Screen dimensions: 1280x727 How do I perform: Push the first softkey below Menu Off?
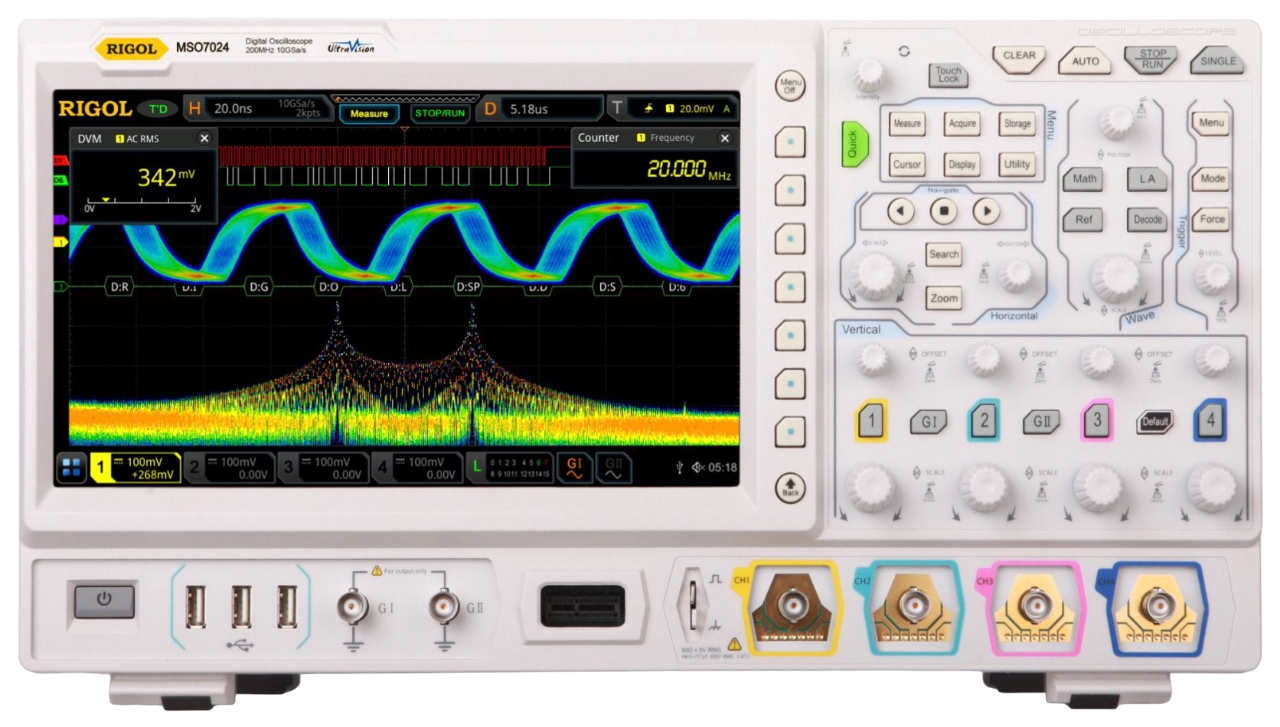790,141
